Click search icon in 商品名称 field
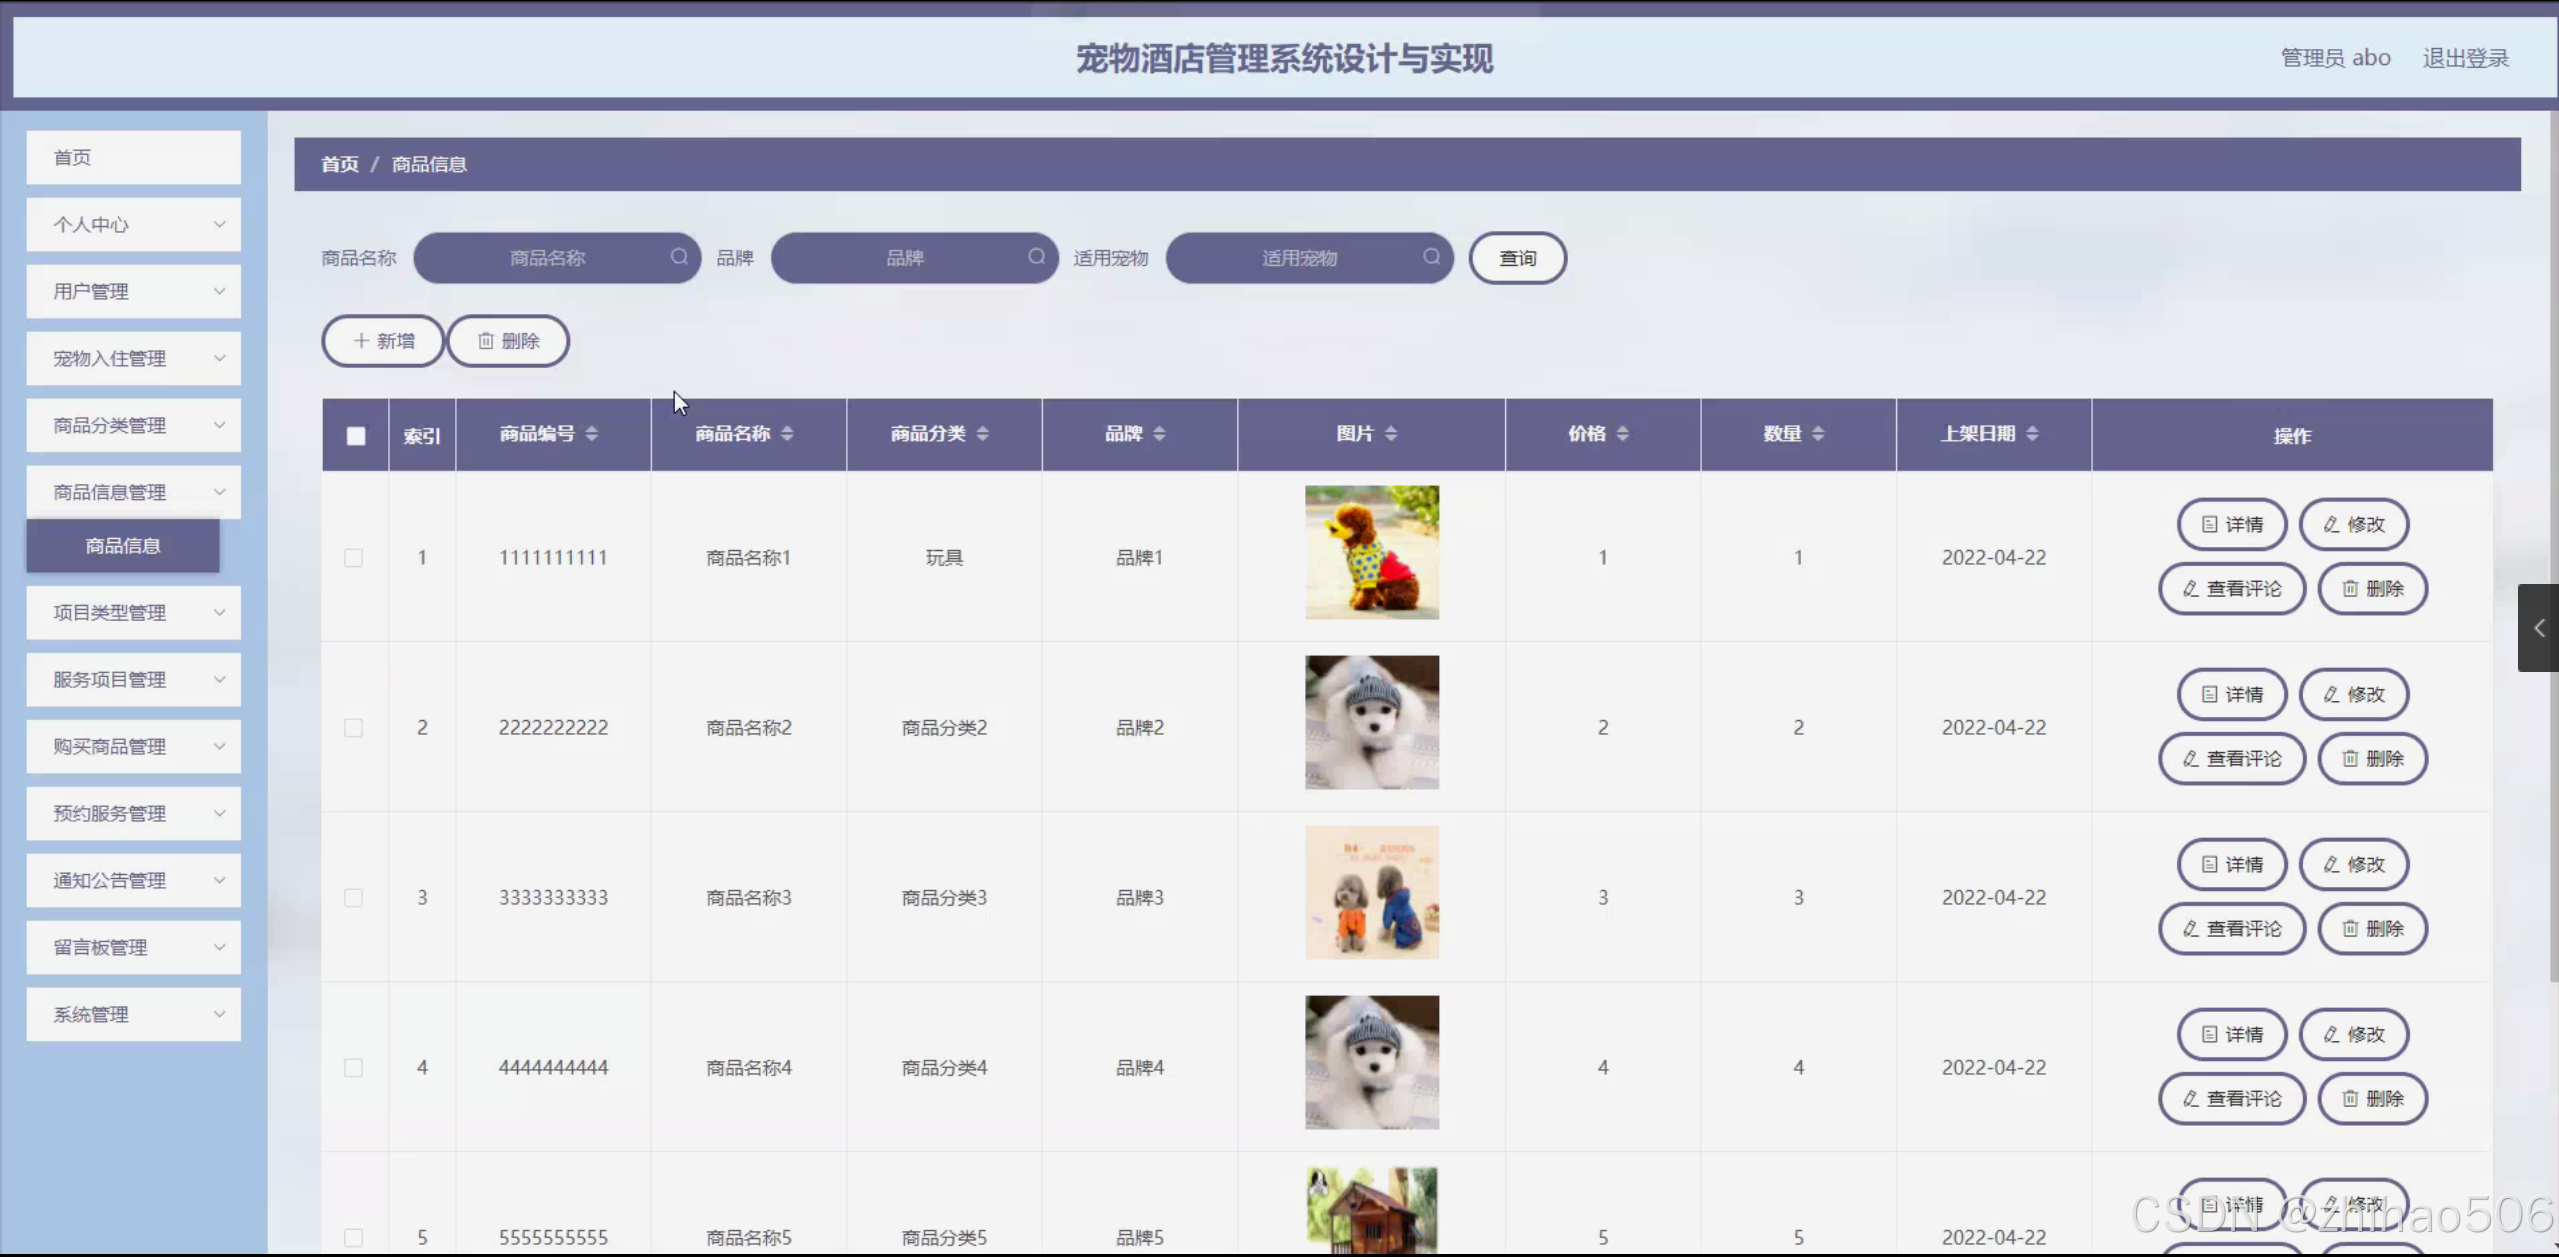The height and width of the screenshot is (1257, 2559). point(679,257)
